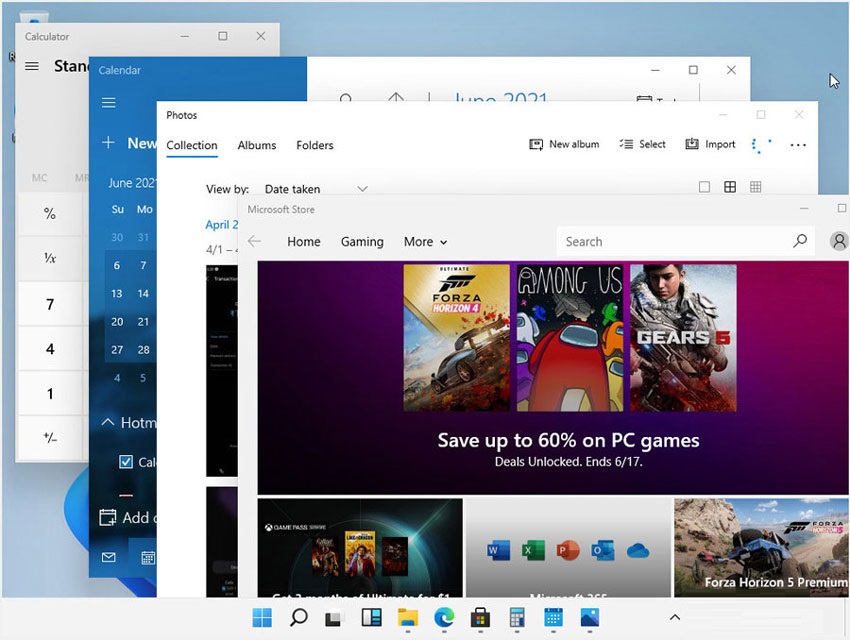Image resolution: width=850 pixels, height=640 pixels.
Task: Click Save up to 60% on PC games banner text
Action: point(568,441)
